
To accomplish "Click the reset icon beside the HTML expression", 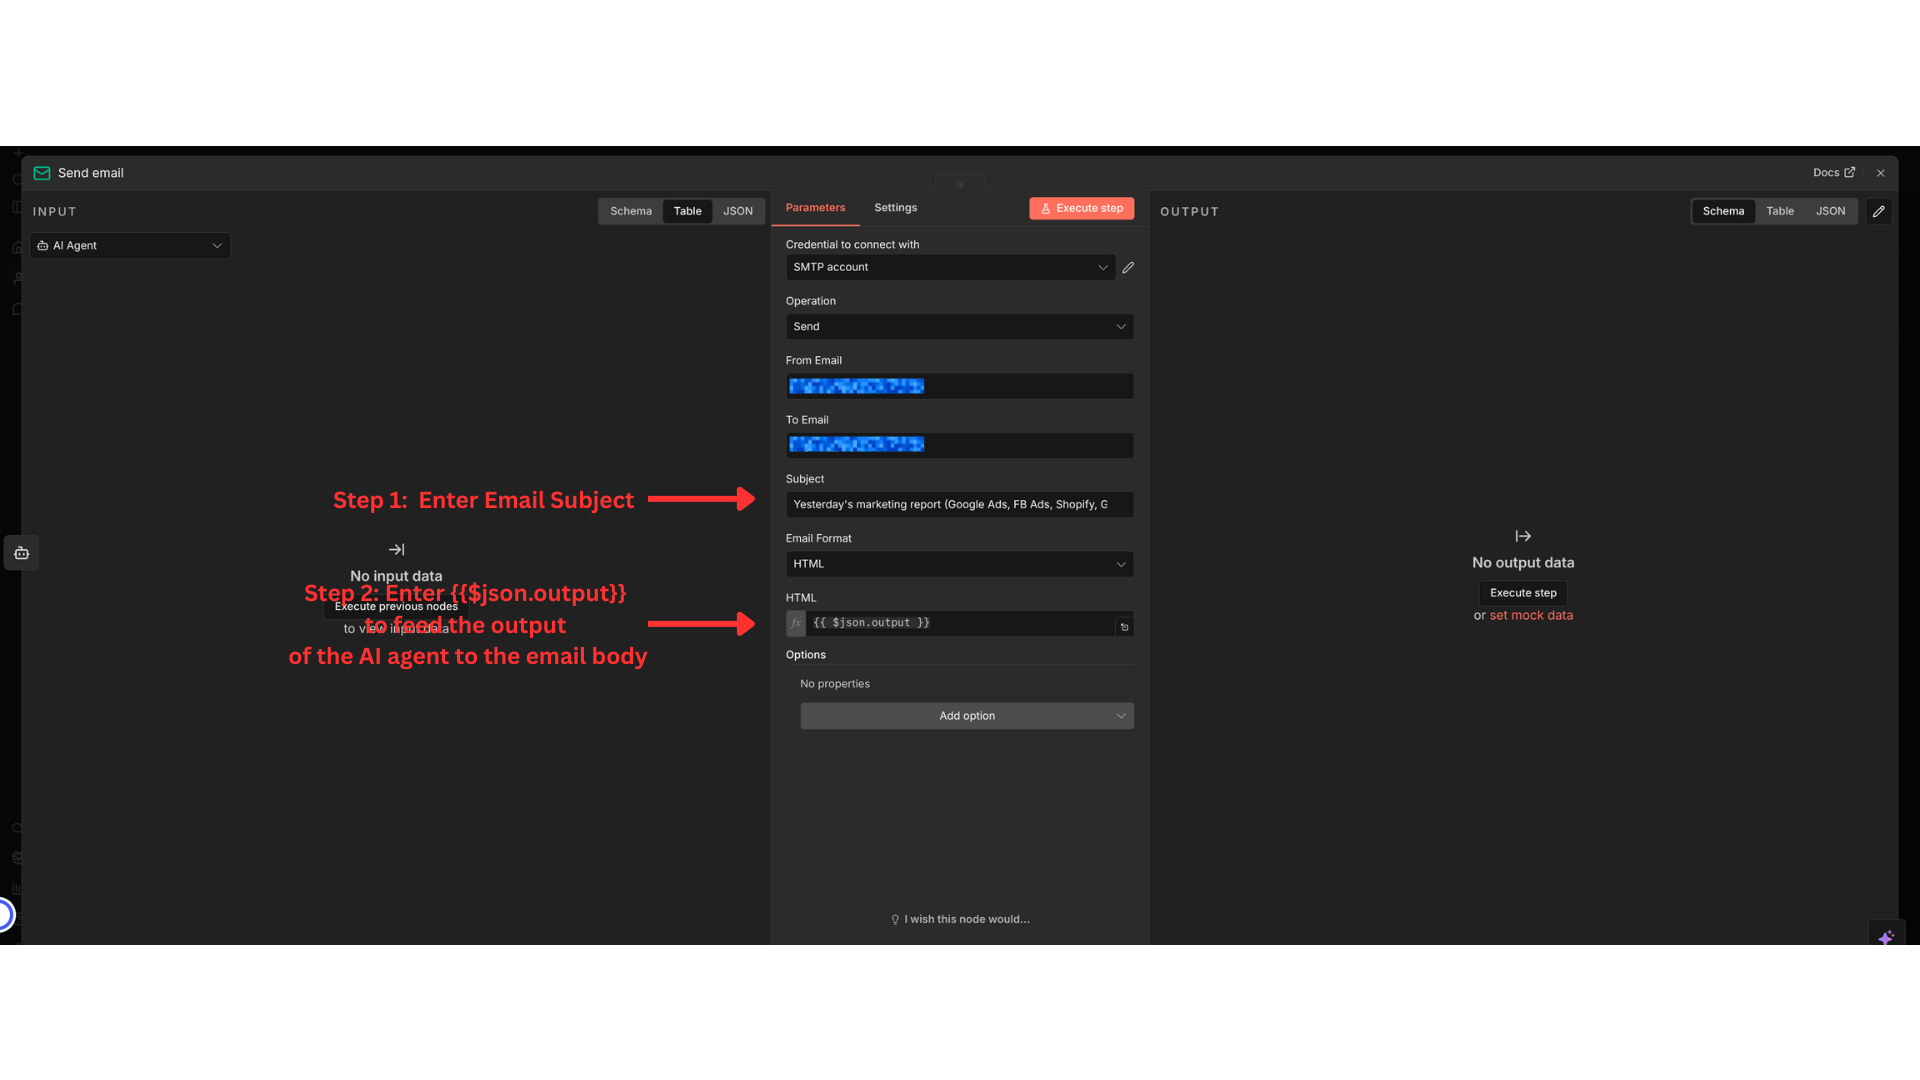I will 1124,625.
